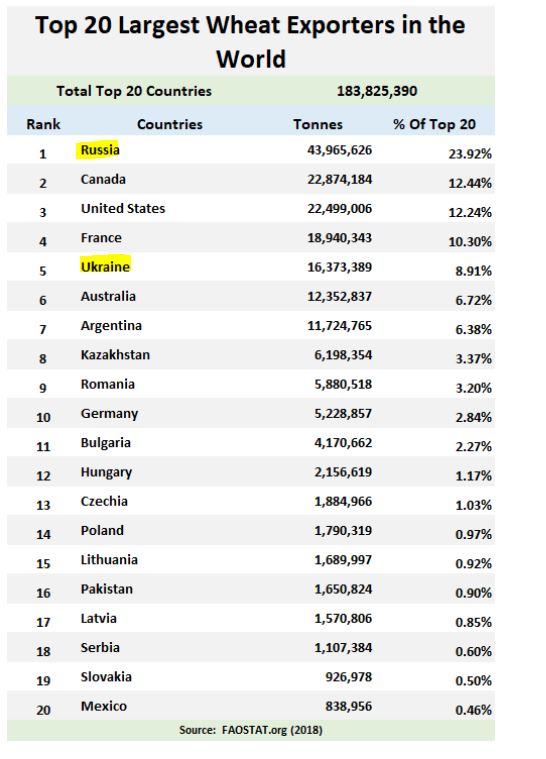546x759 pixels.
Task: Click Germany's tonnes value 5,228,857
Action: point(343,413)
